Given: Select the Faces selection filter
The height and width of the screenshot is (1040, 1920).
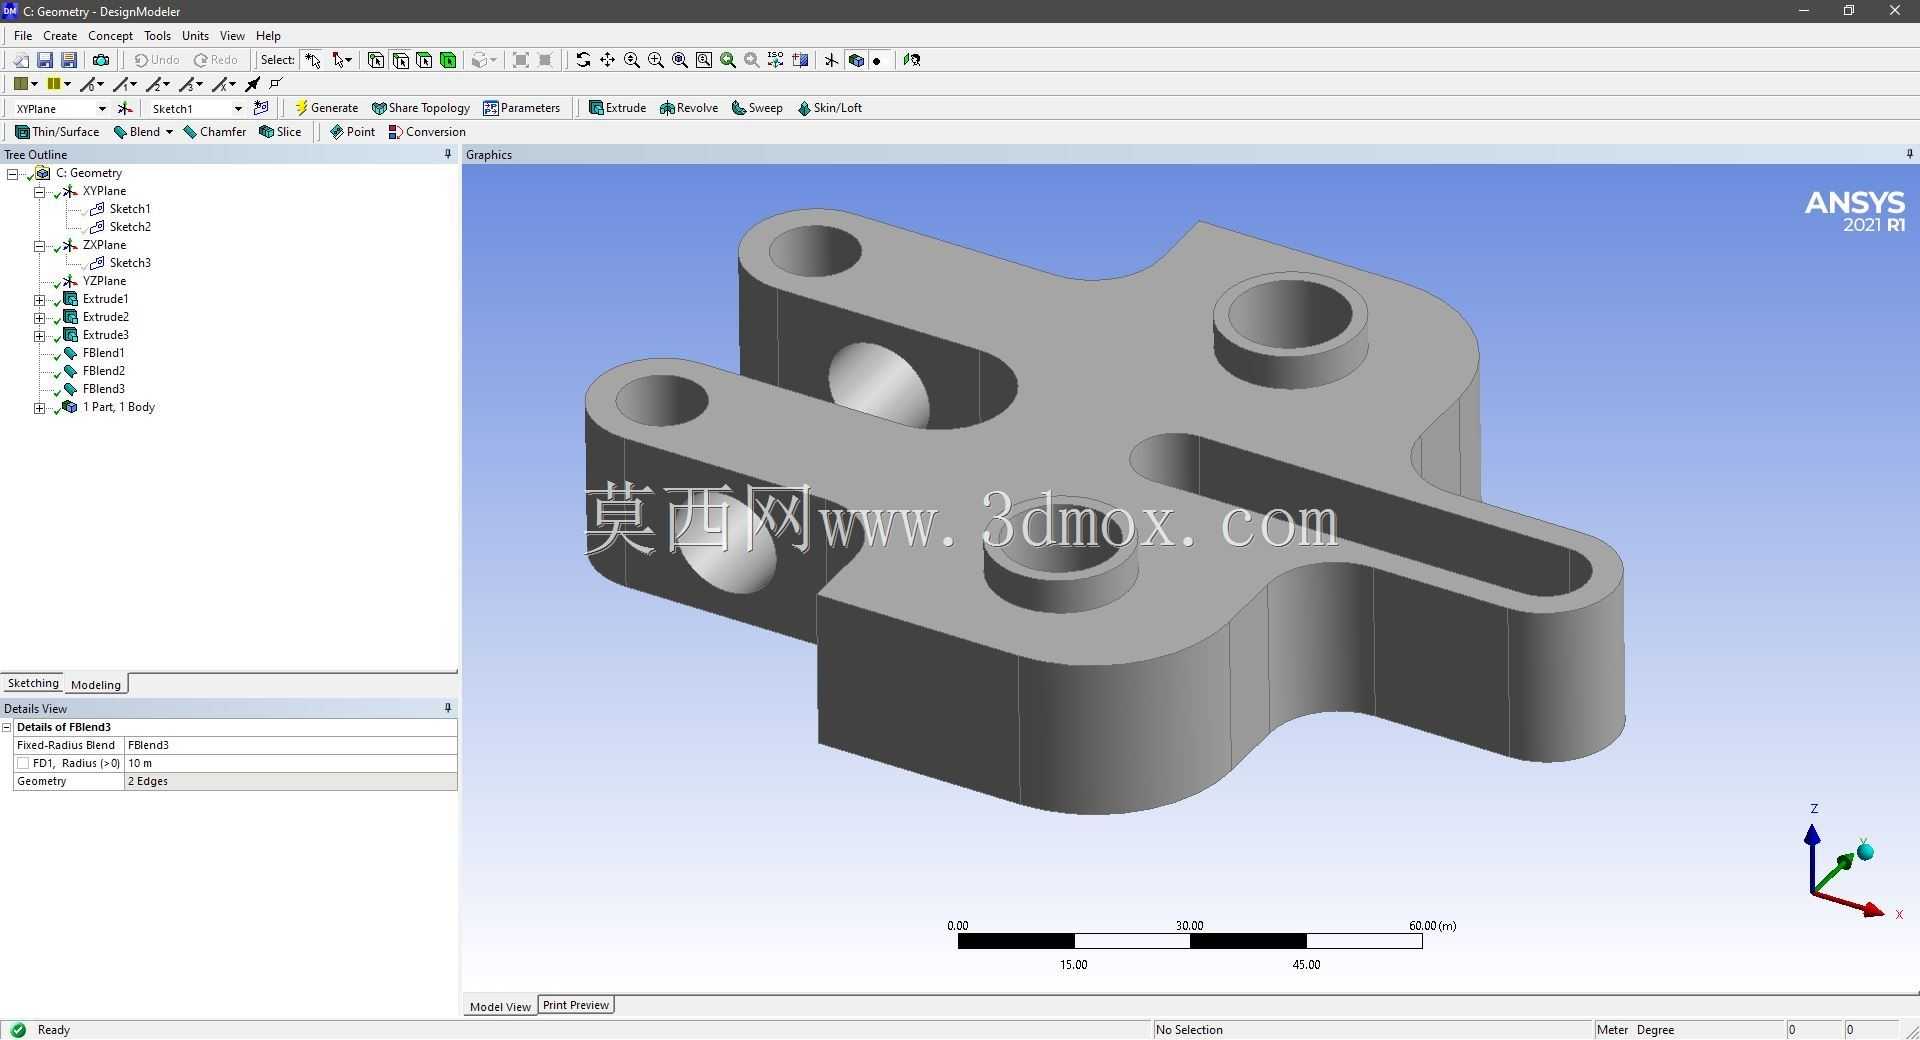Looking at the screenshot, I should (x=424, y=60).
